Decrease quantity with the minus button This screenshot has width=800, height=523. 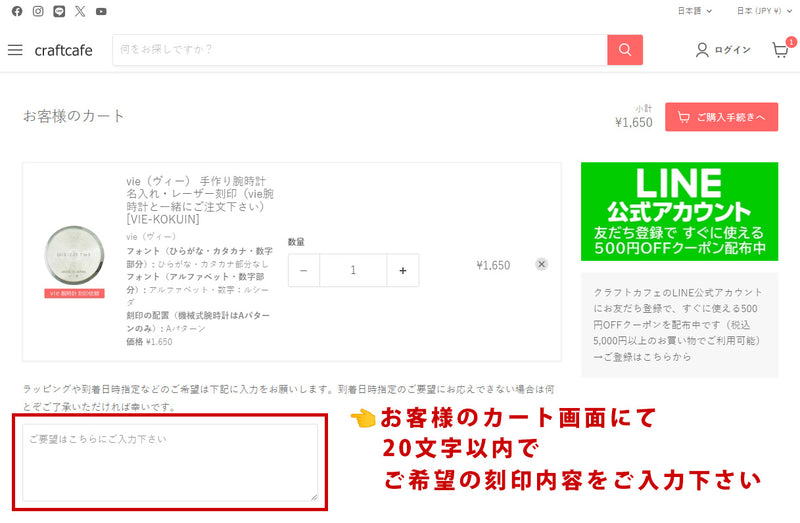(x=304, y=270)
